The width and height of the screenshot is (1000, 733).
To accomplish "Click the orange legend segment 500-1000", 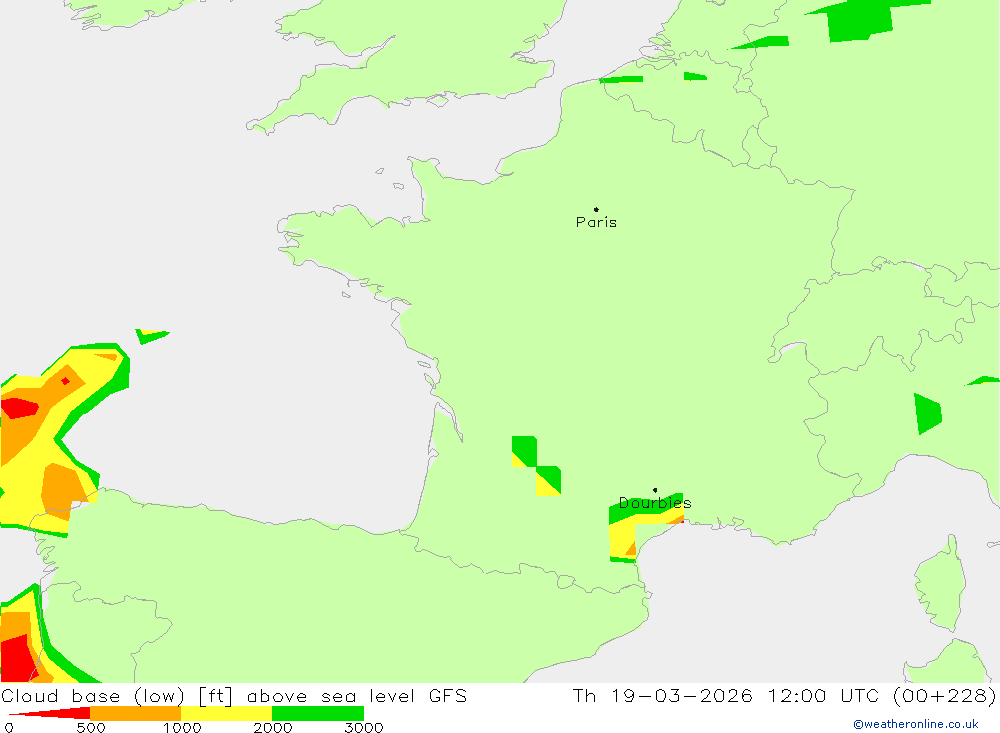I will click(x=135, y=713).
